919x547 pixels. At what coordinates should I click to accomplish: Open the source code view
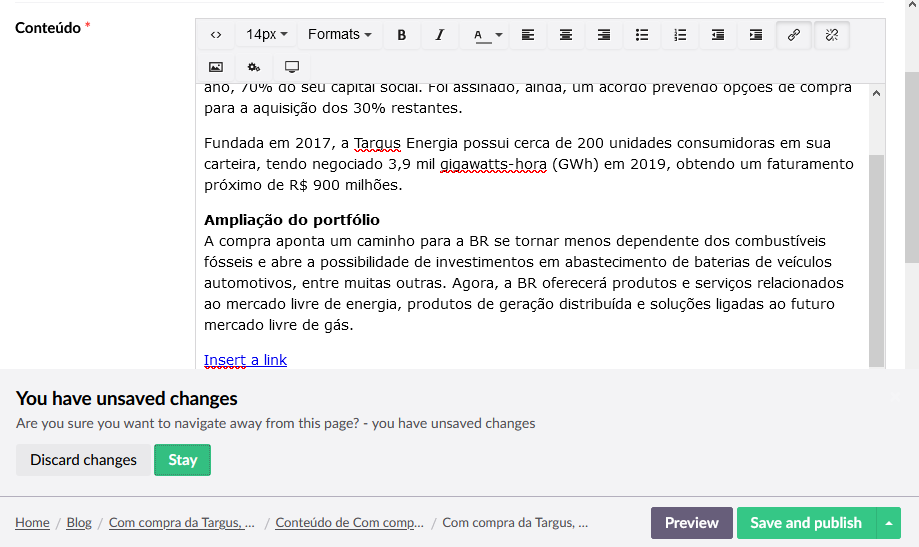(x=216, y=35)
